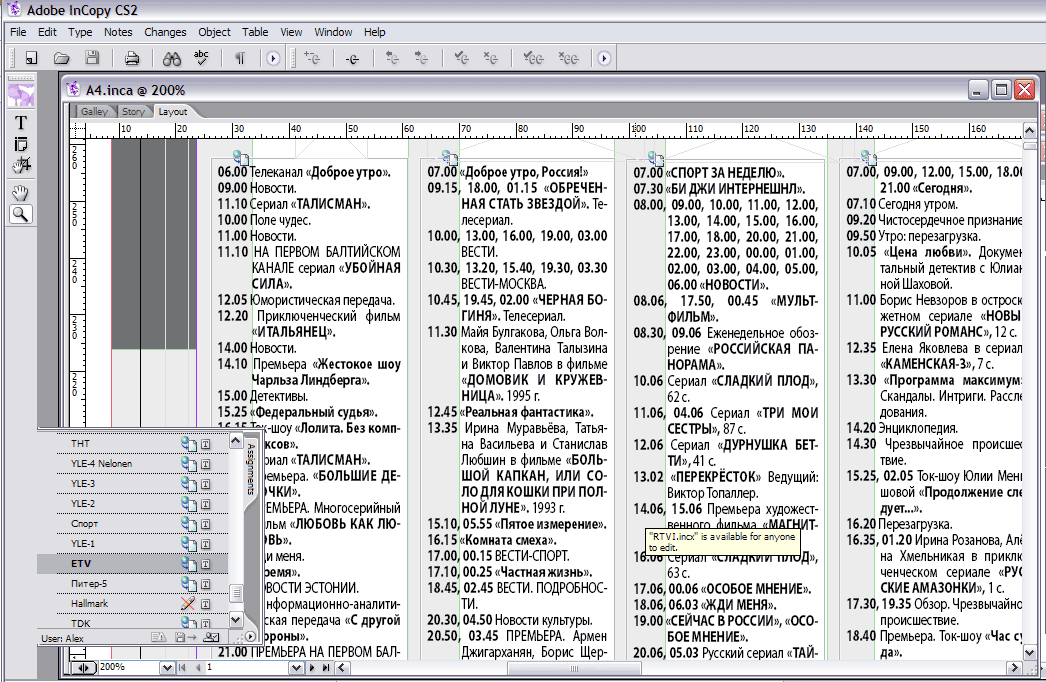The image size is (1046, 682).
Task: Reject the current change
Action: (x=491, y=59)
